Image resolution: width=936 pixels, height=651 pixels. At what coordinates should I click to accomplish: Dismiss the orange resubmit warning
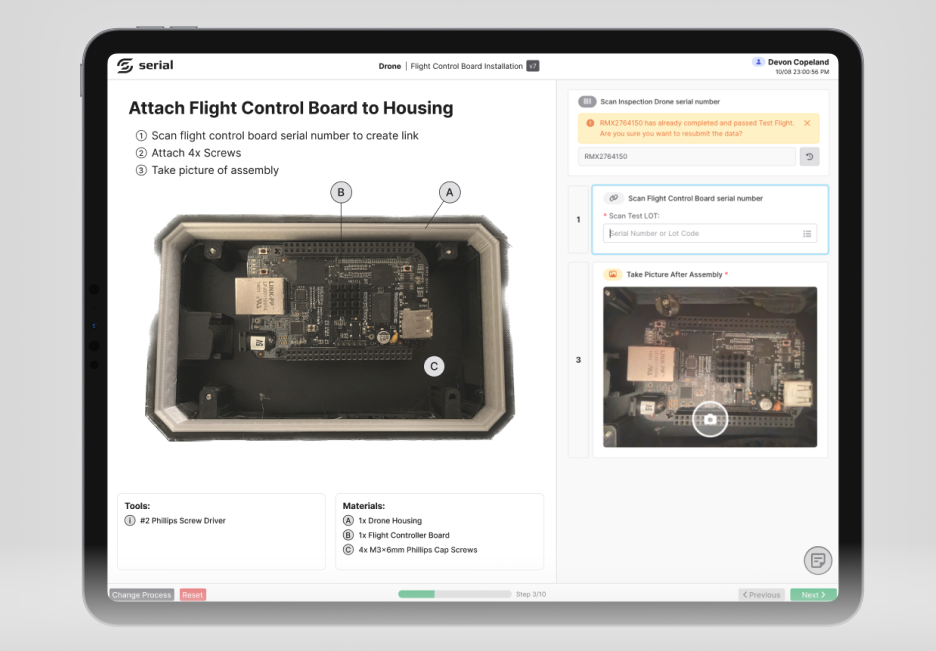click(807, 123)
